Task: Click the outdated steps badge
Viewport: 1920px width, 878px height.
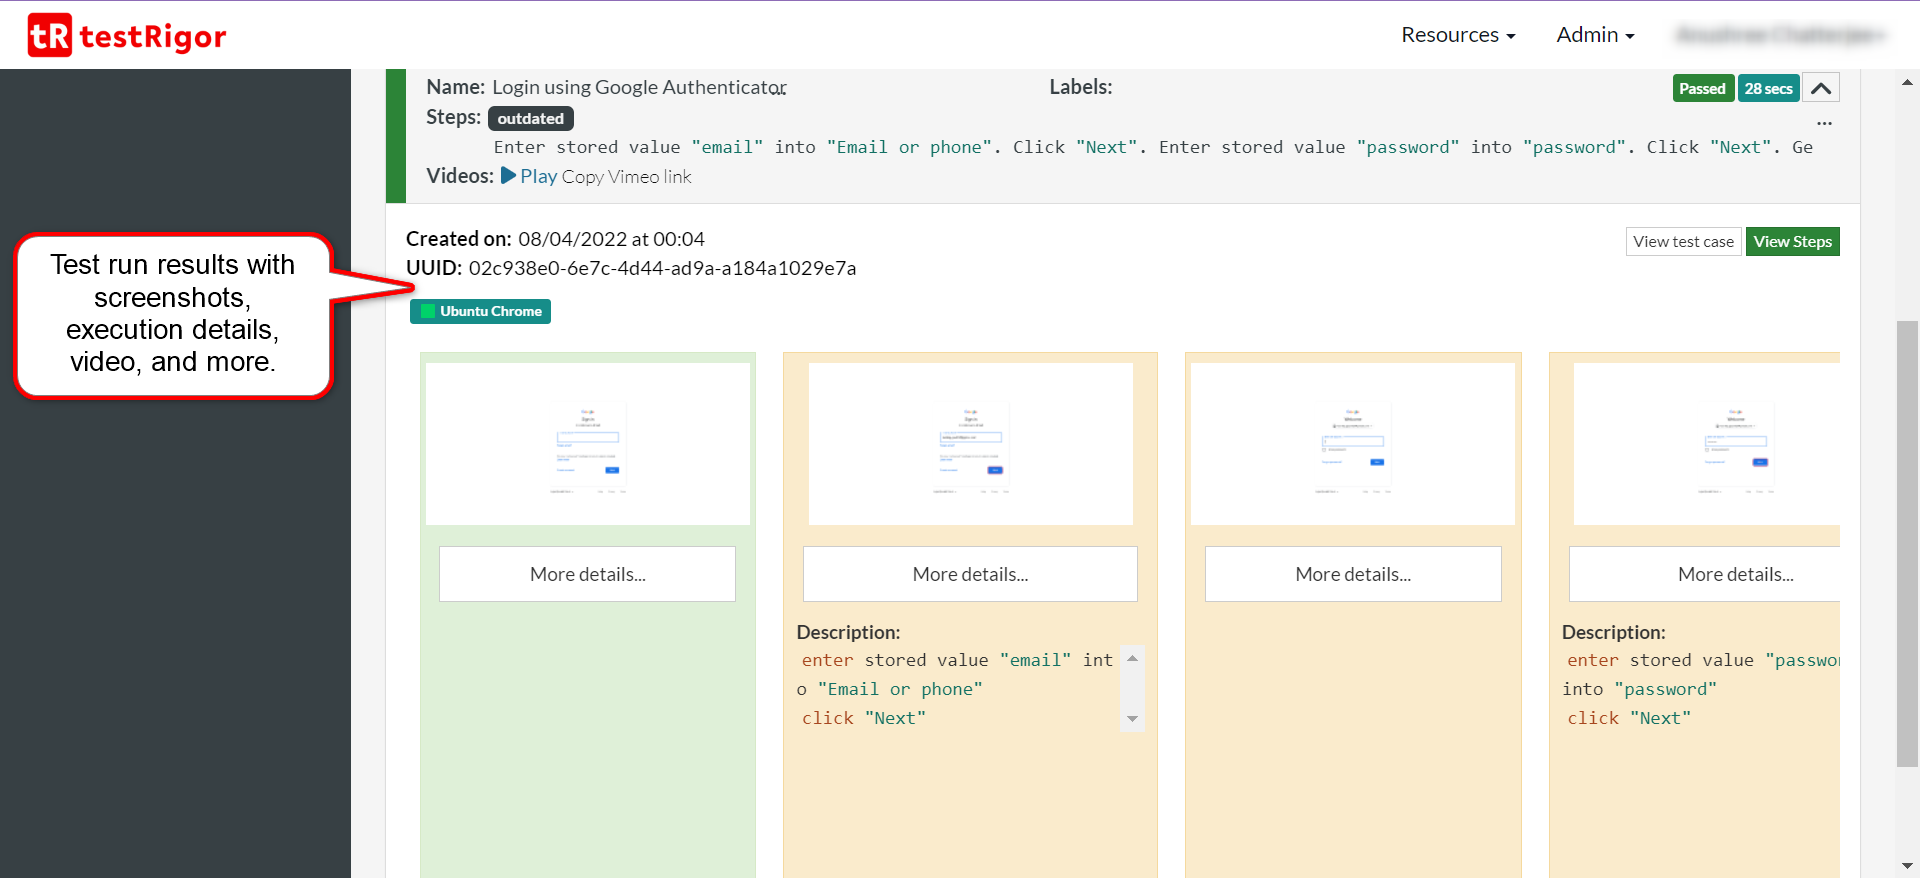Action: point(530,119)
